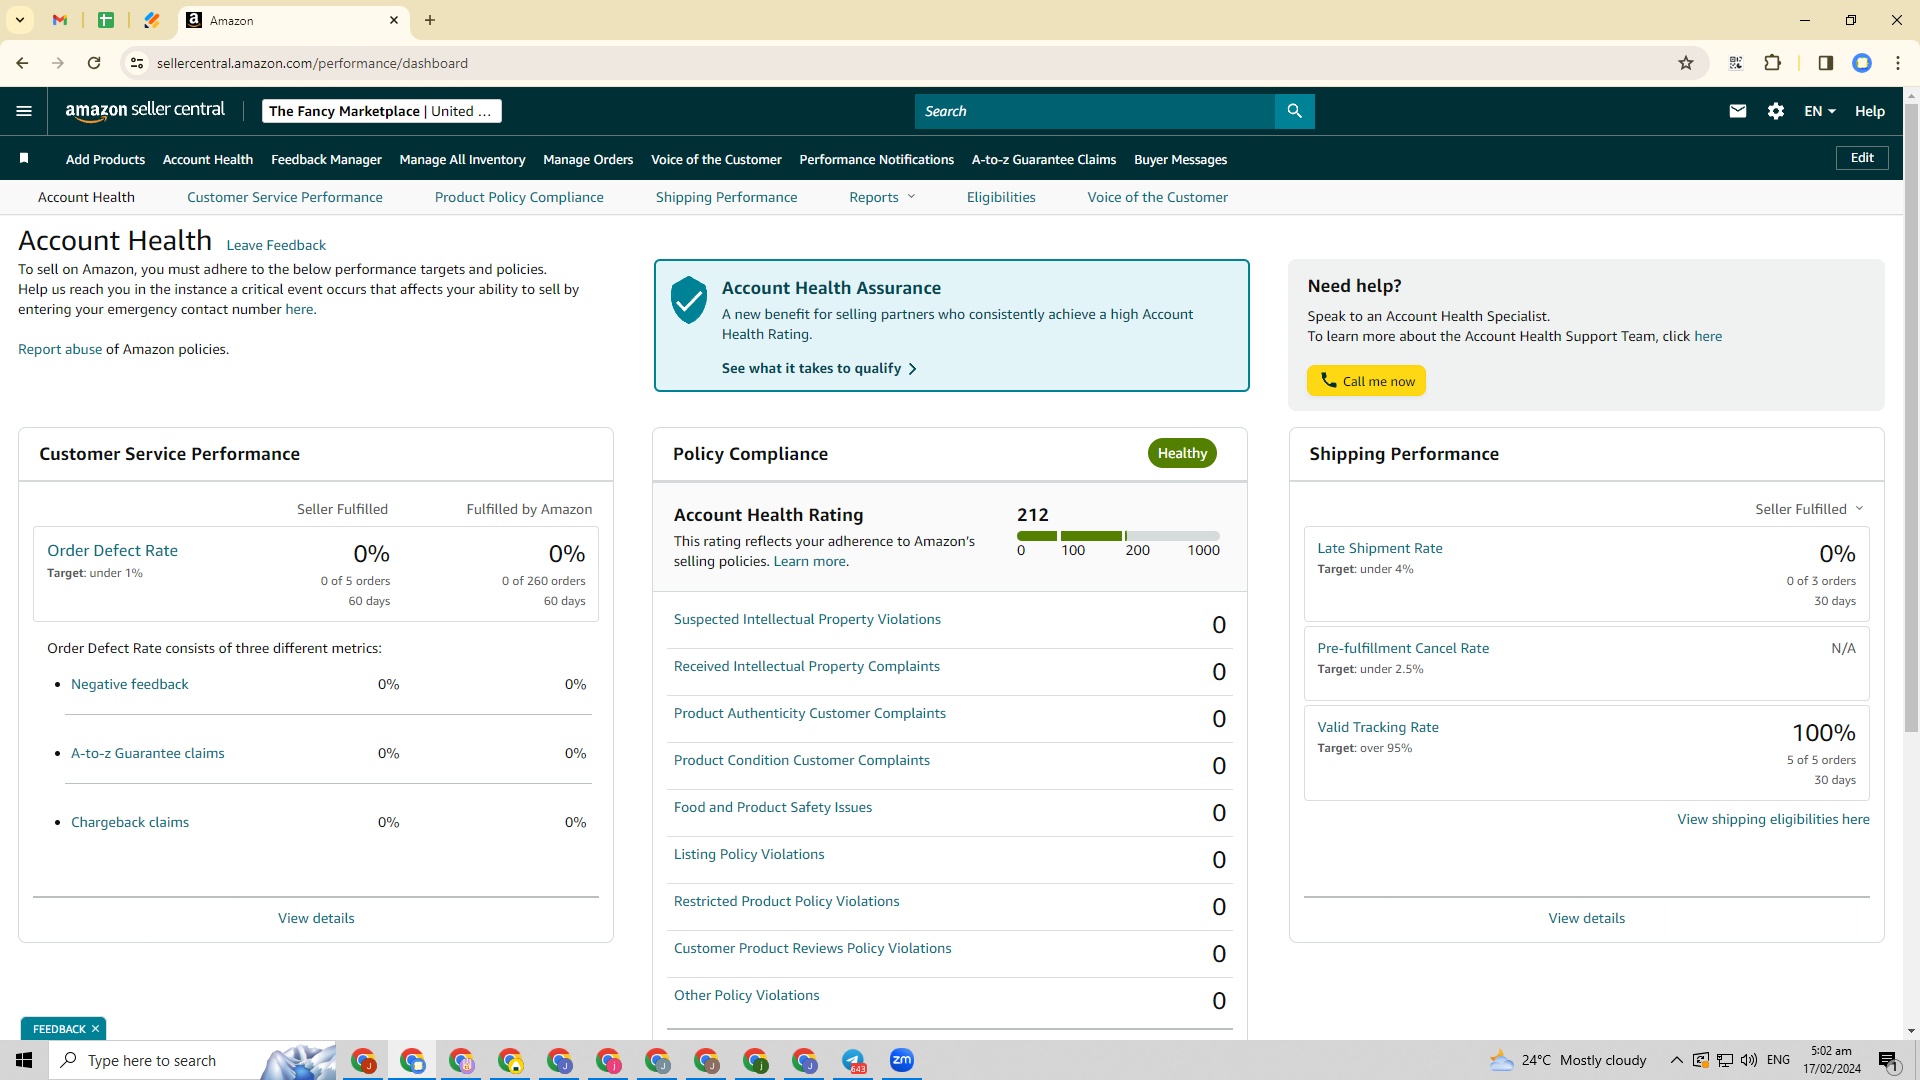The width and height of the screenshot is (1920, 1080).
Task: Open the messages envelope icon
Action: 1738,111
